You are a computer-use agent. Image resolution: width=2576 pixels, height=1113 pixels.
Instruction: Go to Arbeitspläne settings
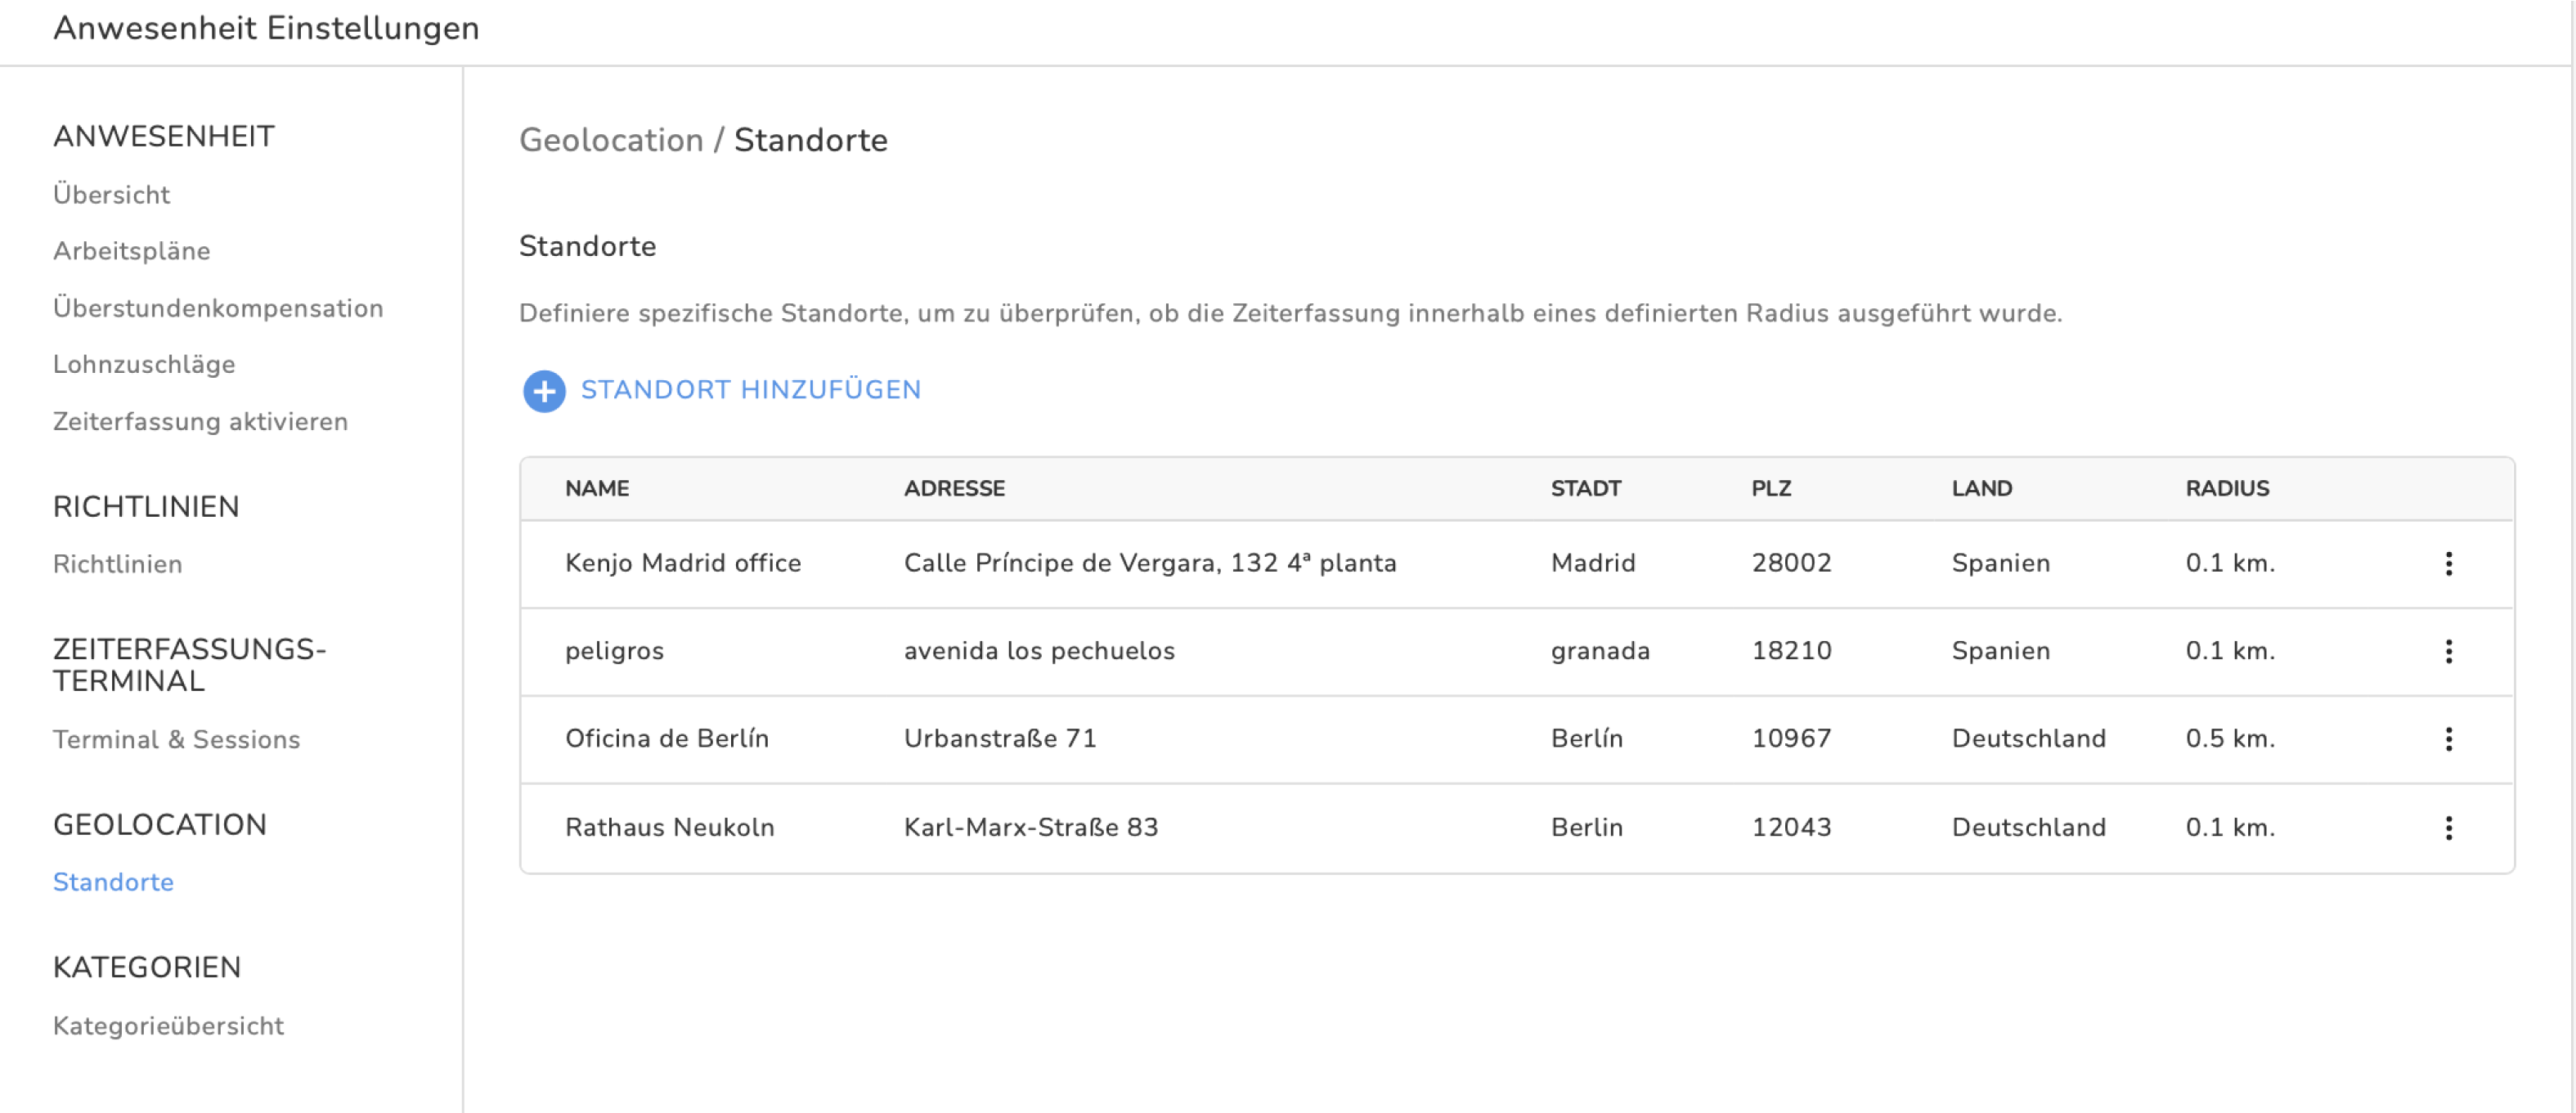[131, 251]
